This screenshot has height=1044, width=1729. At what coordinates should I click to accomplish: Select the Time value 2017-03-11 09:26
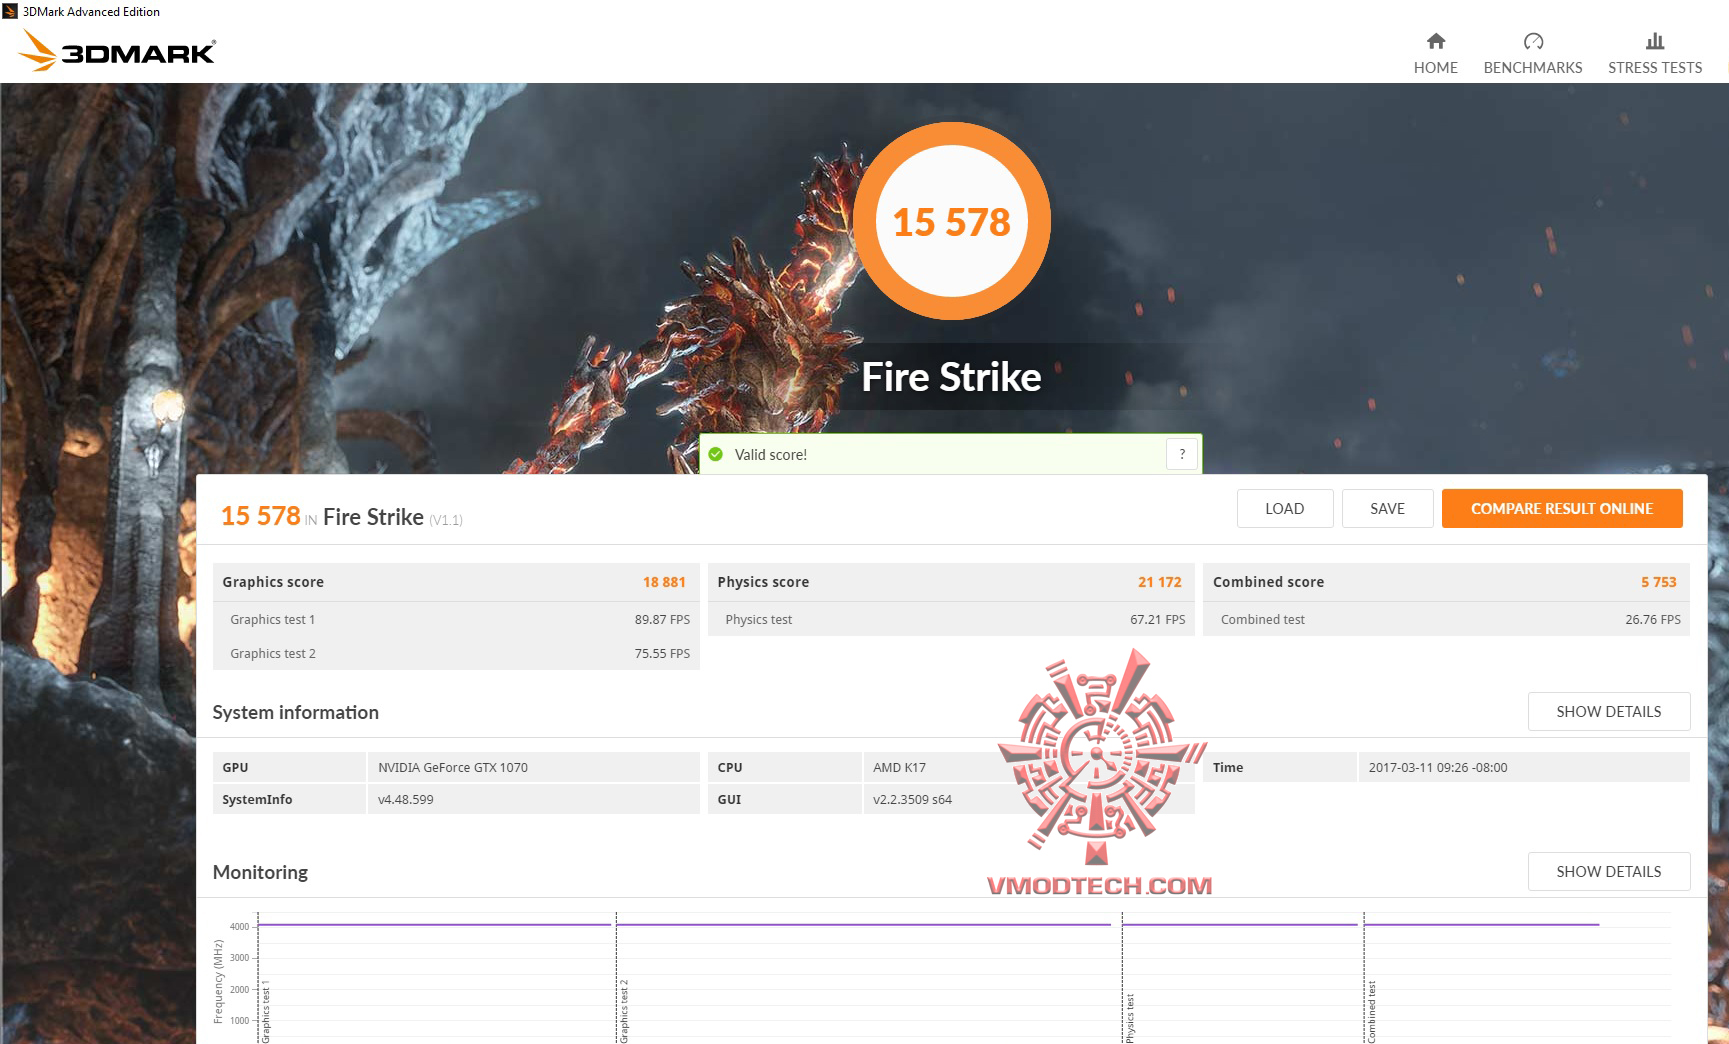click(1437, 767)
